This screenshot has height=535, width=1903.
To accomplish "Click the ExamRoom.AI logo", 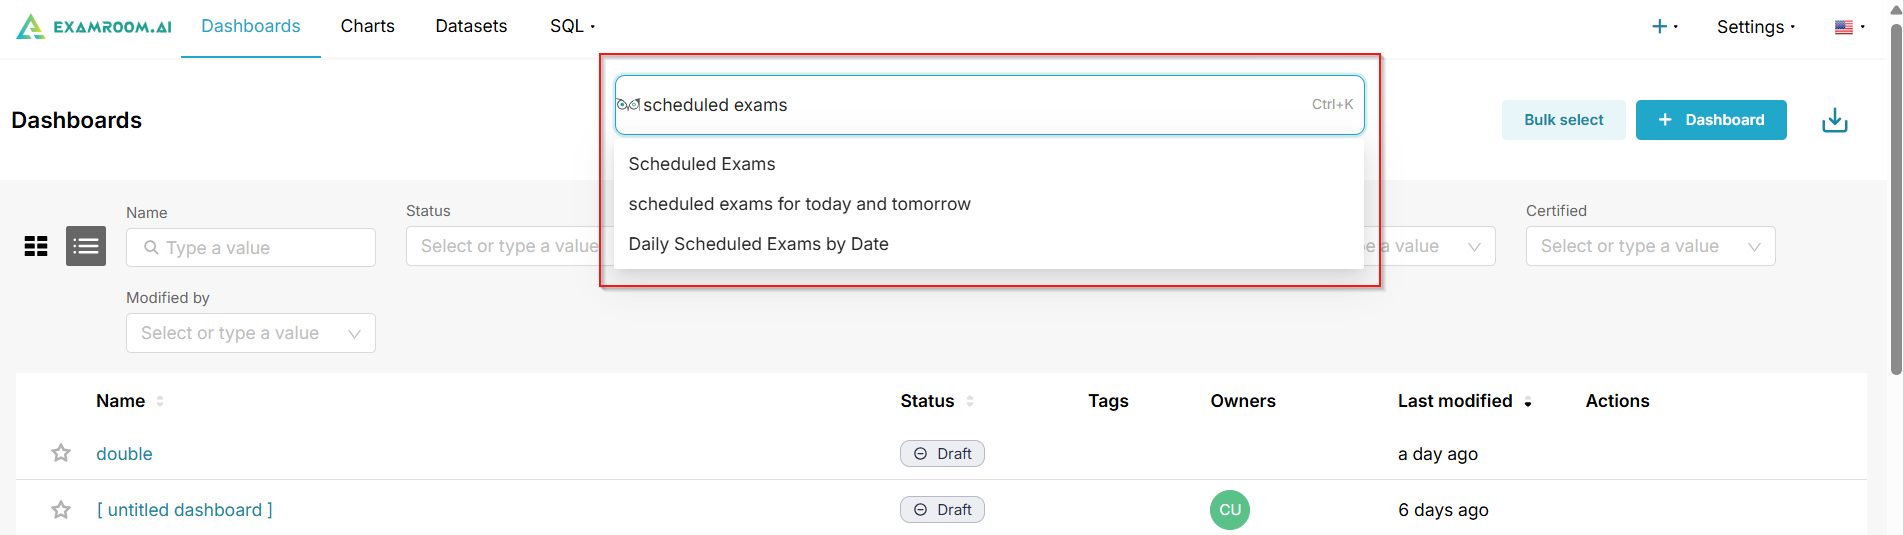I will point(94,27).
